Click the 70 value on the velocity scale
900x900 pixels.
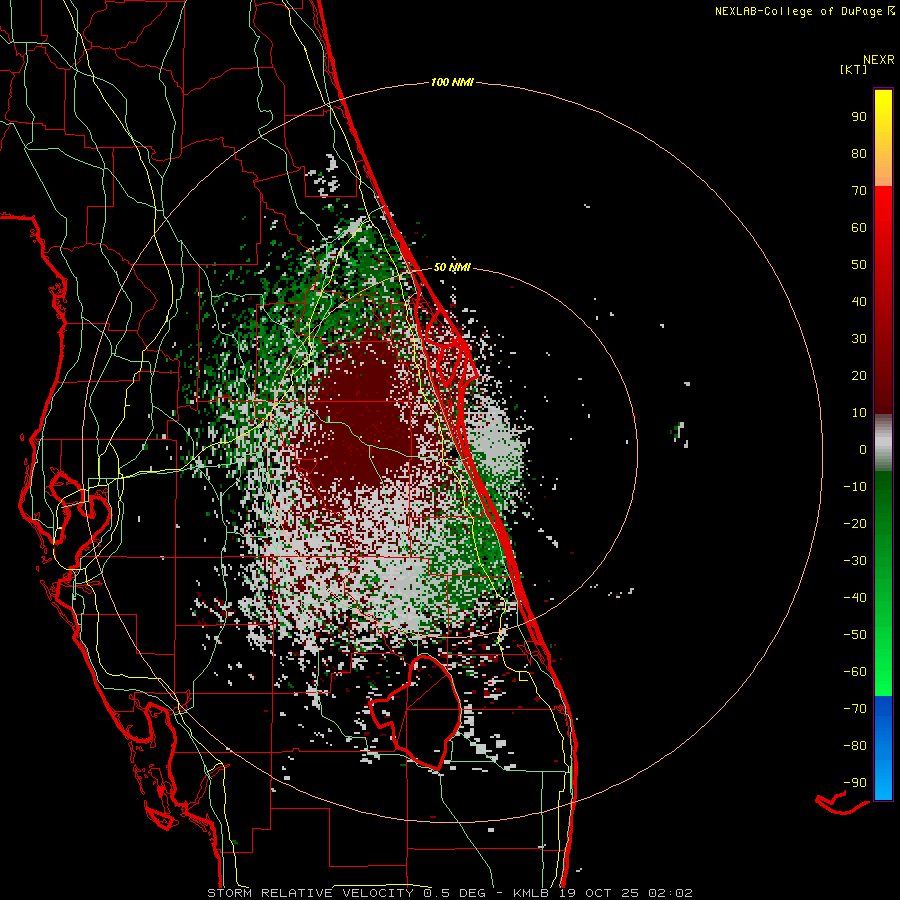point(859,191)
